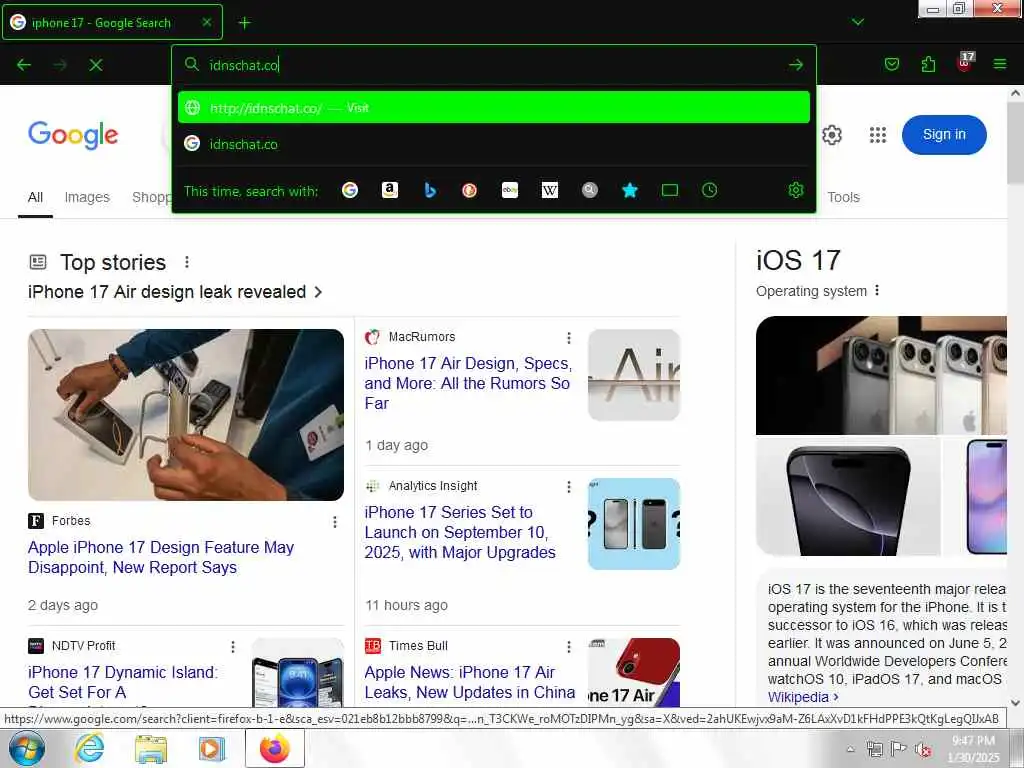Image resolution: width=1024 pixels, height=768 pixels.
Task: Open the Firefox hamburger application menu
Action: point(1000,64)
